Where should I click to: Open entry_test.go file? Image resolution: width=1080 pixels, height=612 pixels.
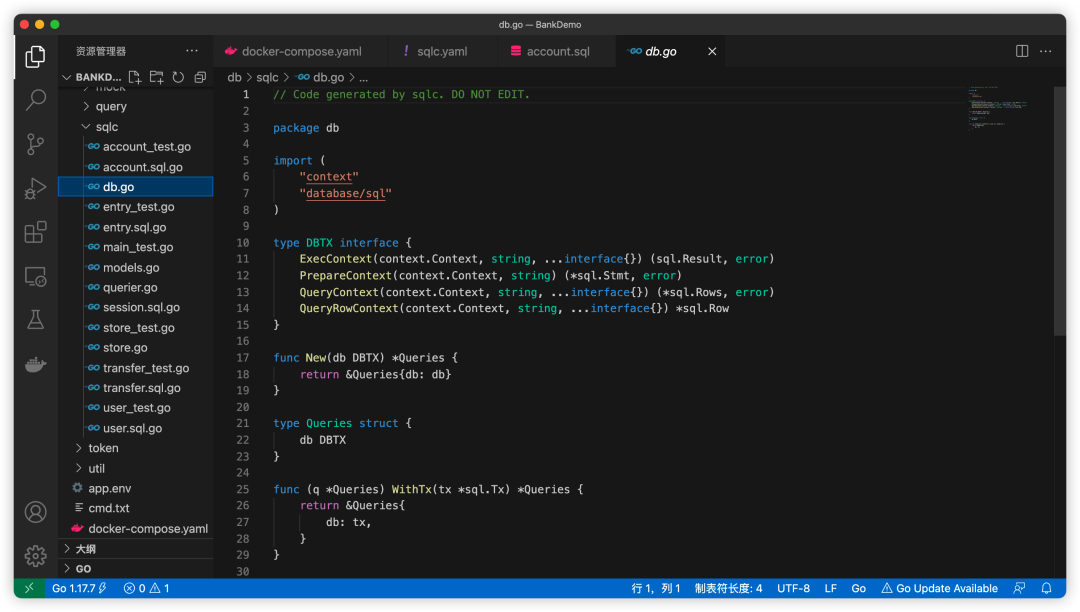tap(136, 207)
